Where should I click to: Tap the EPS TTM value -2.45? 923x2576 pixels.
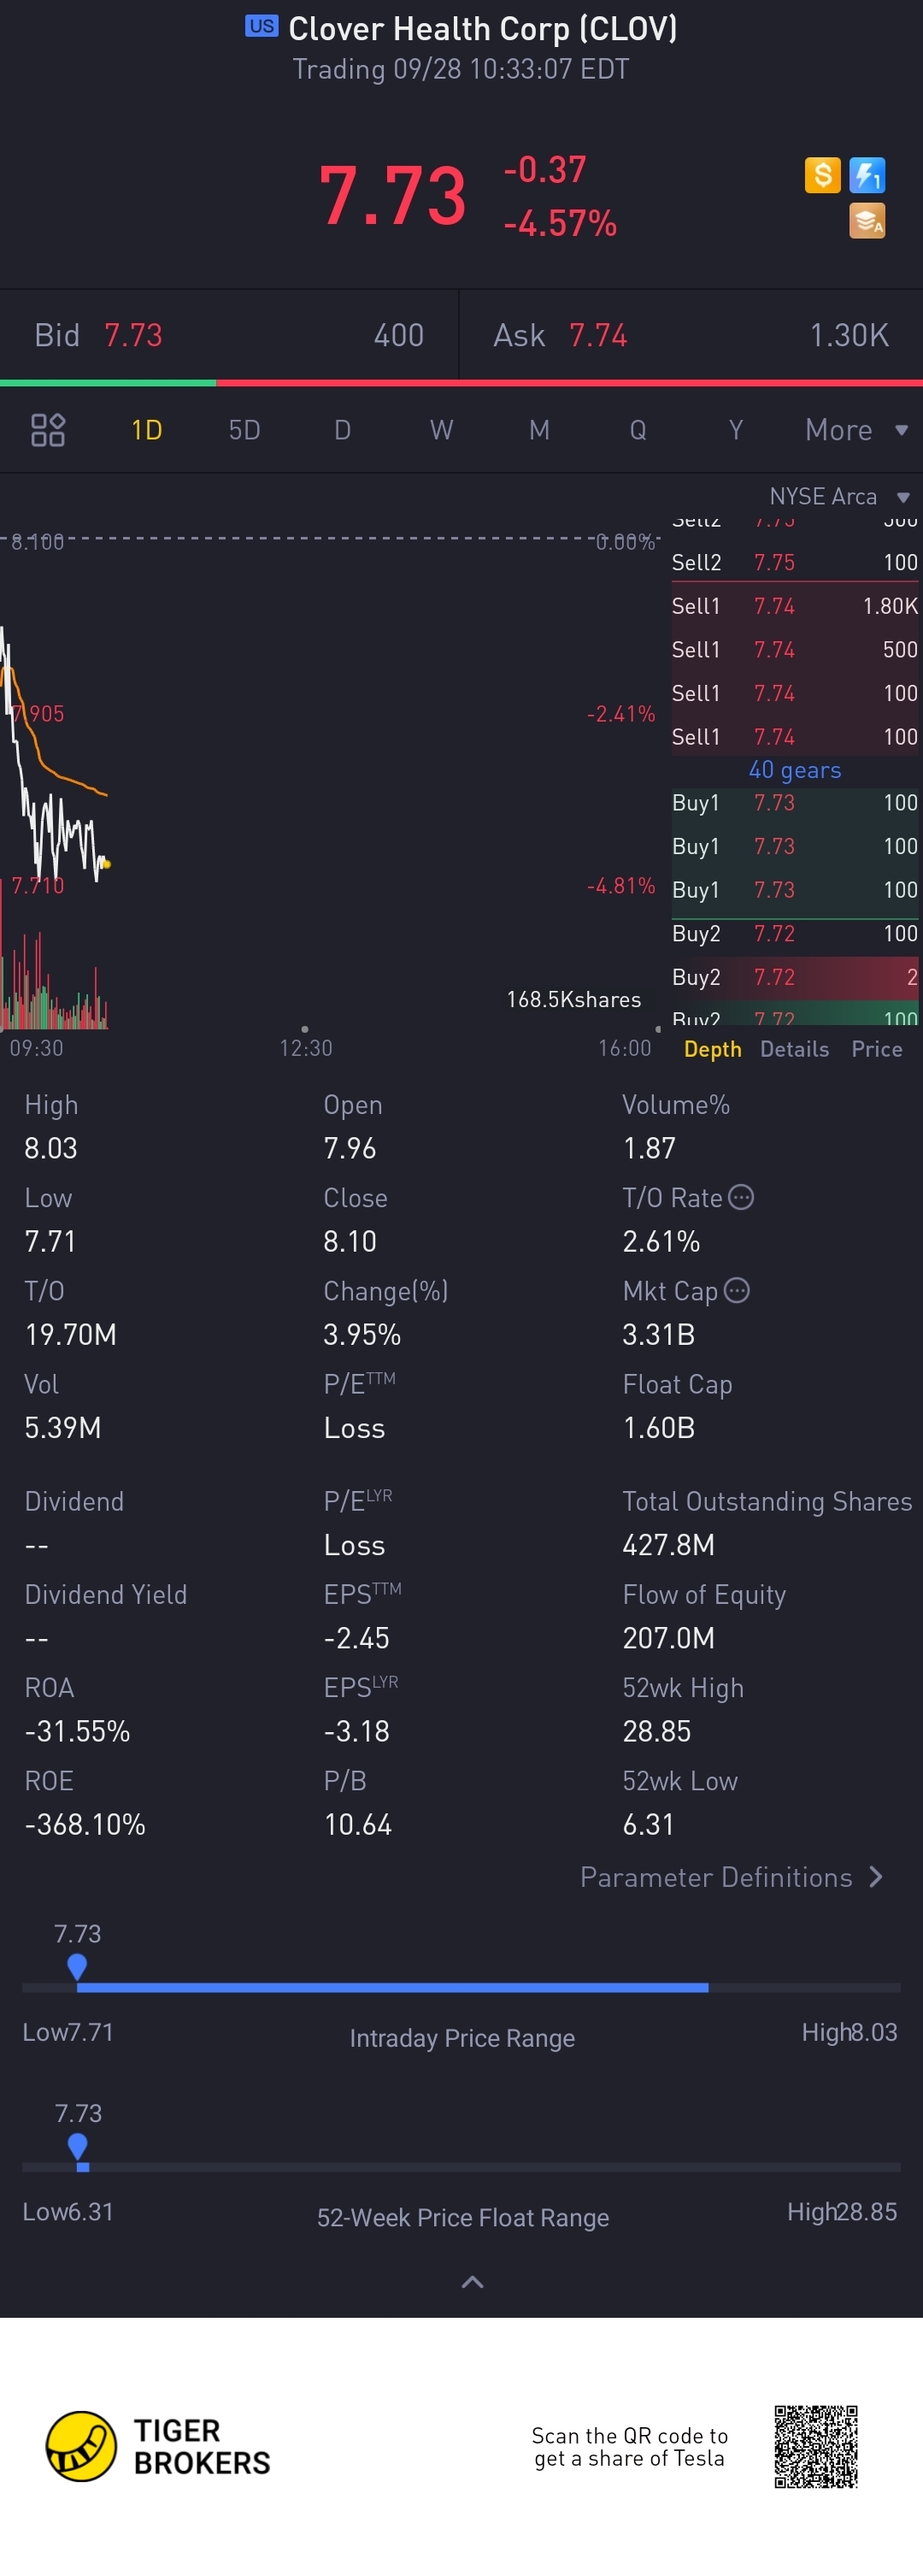(x=357, y=1638)
